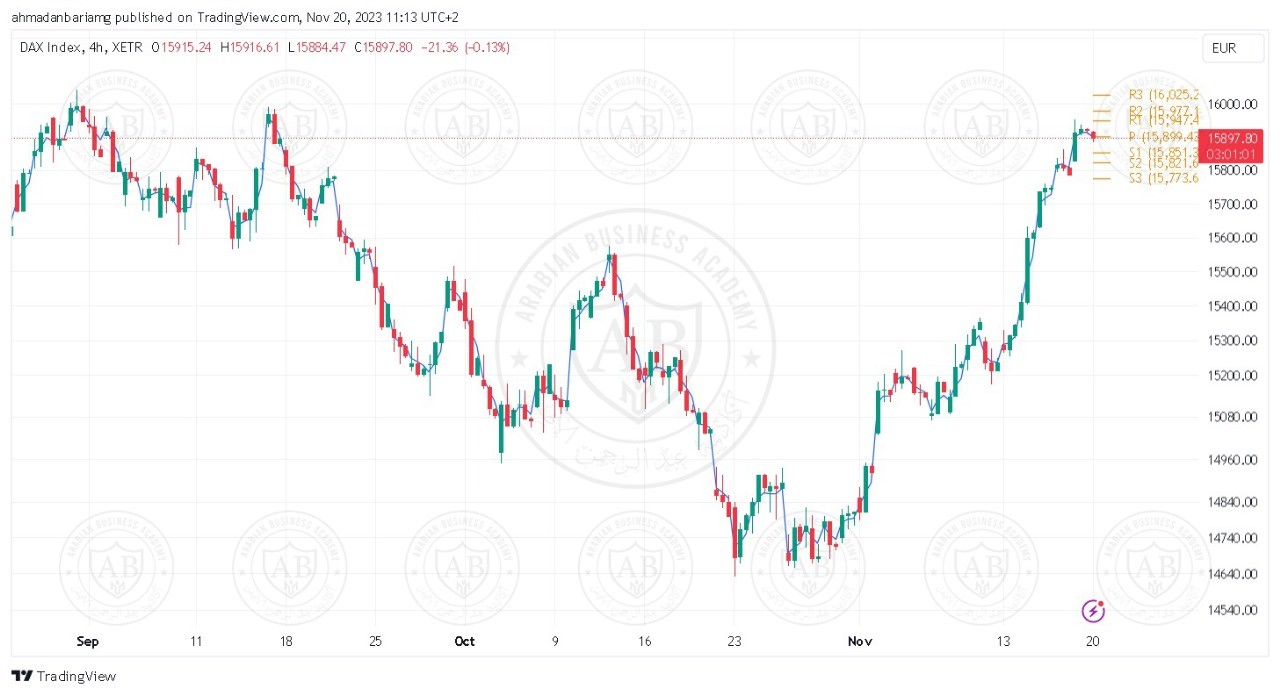Click the 14740.00 price axis label
The image size is (1280, 695).
(x=1232, y=538)
